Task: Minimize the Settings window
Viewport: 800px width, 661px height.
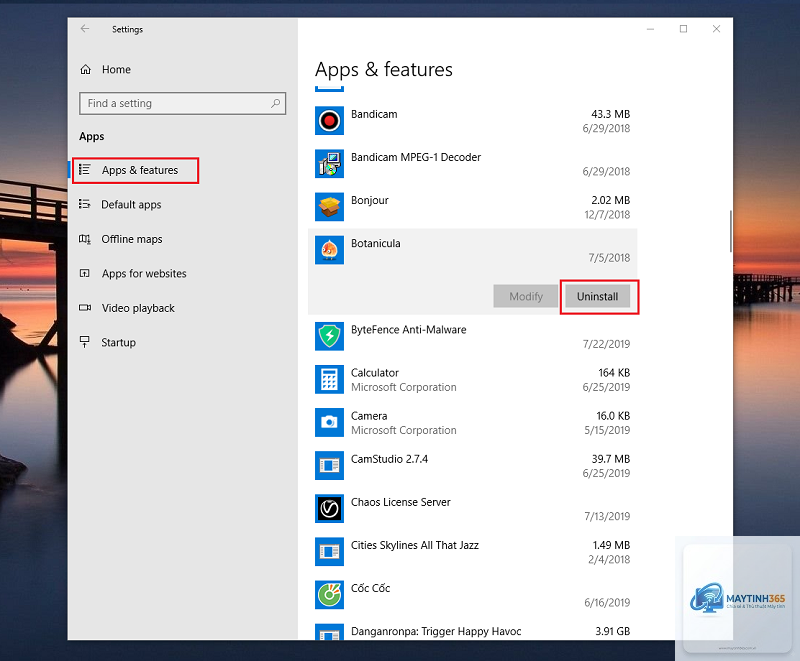Action: [x=650, y=29]
